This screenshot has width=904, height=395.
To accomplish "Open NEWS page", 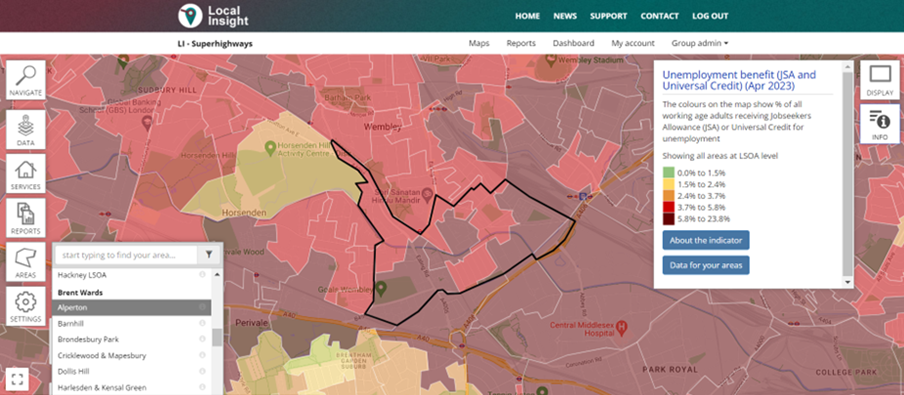I will click(565, 16).
